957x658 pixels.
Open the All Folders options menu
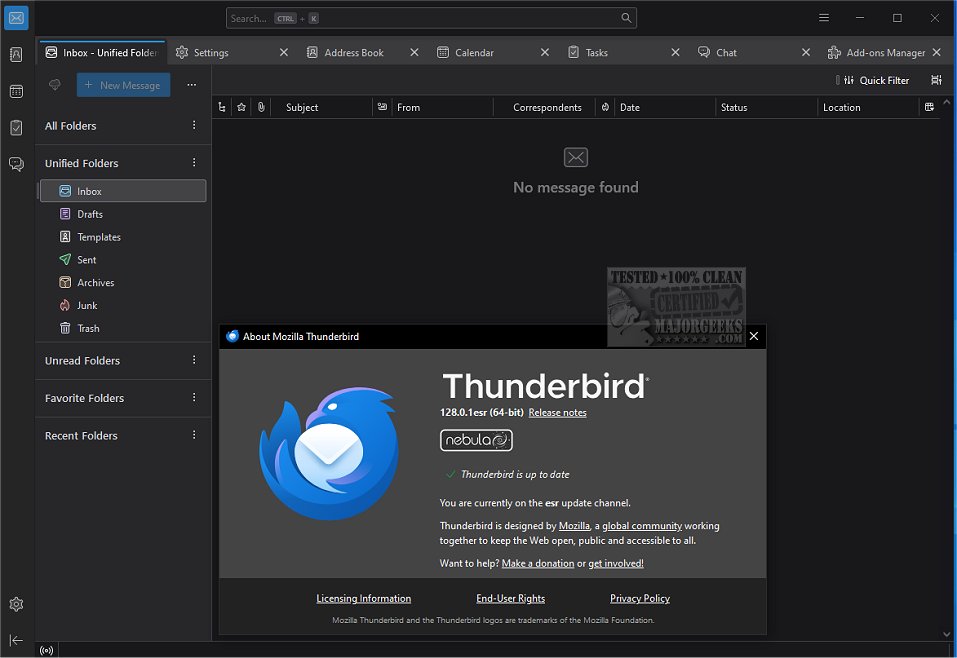click(x=194, y=126)
